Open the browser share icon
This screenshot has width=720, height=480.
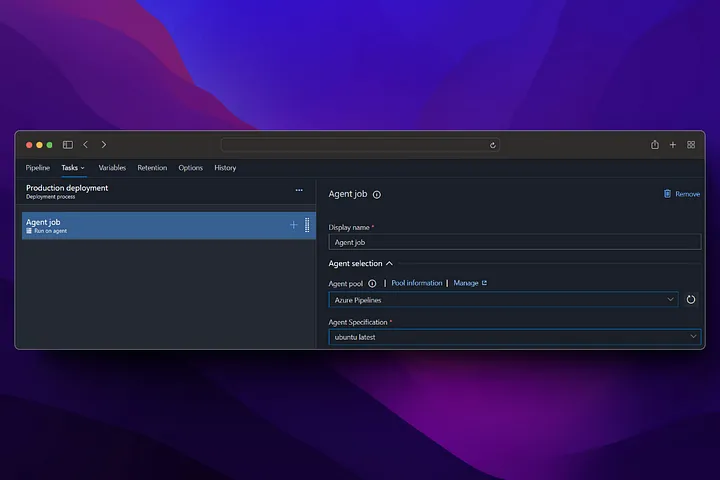[x=655, y=145]
